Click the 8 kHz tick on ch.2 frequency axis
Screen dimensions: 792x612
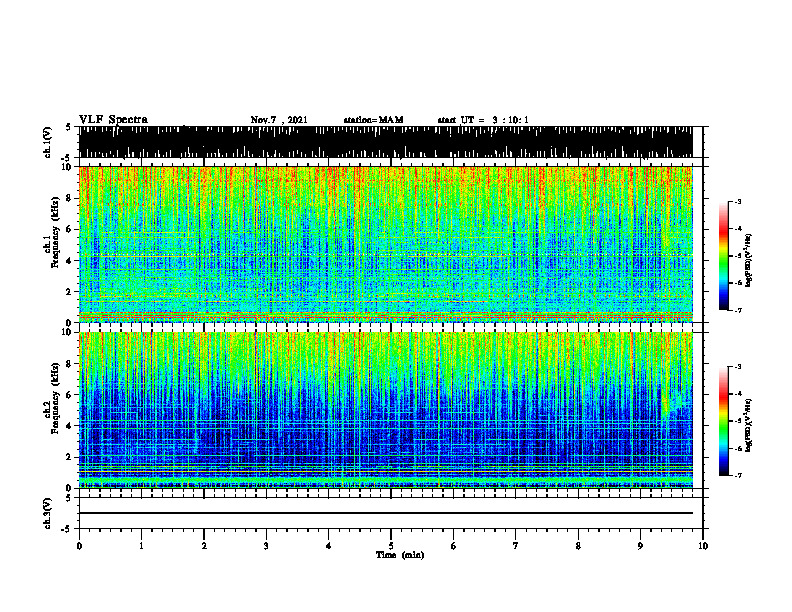70,364
